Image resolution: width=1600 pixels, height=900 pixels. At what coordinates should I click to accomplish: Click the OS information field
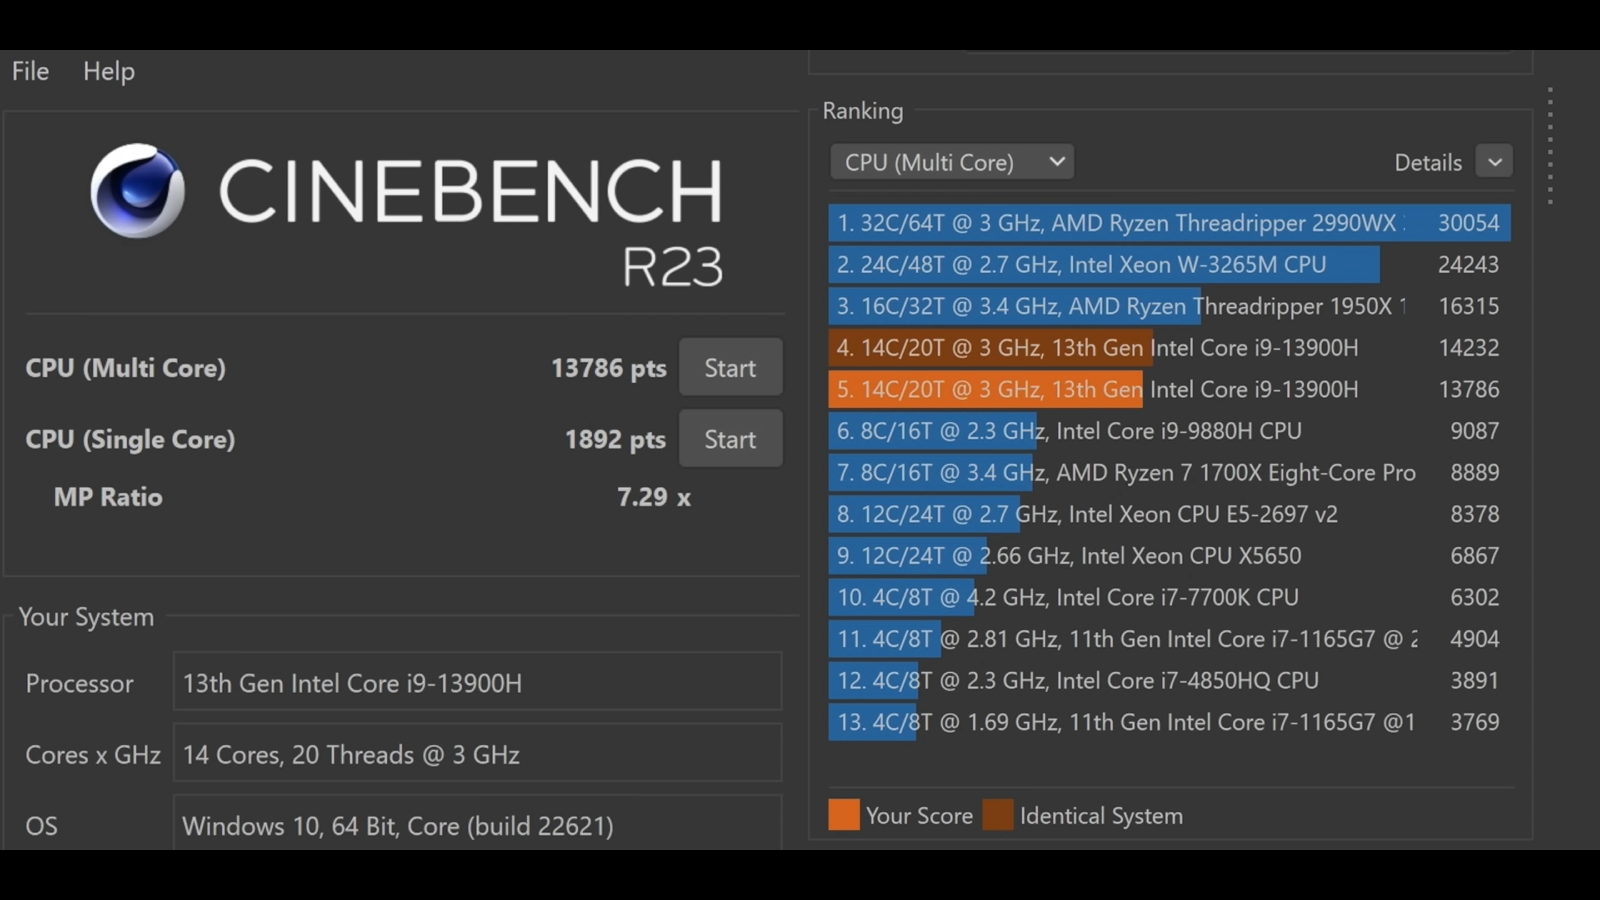coord(477,825)
